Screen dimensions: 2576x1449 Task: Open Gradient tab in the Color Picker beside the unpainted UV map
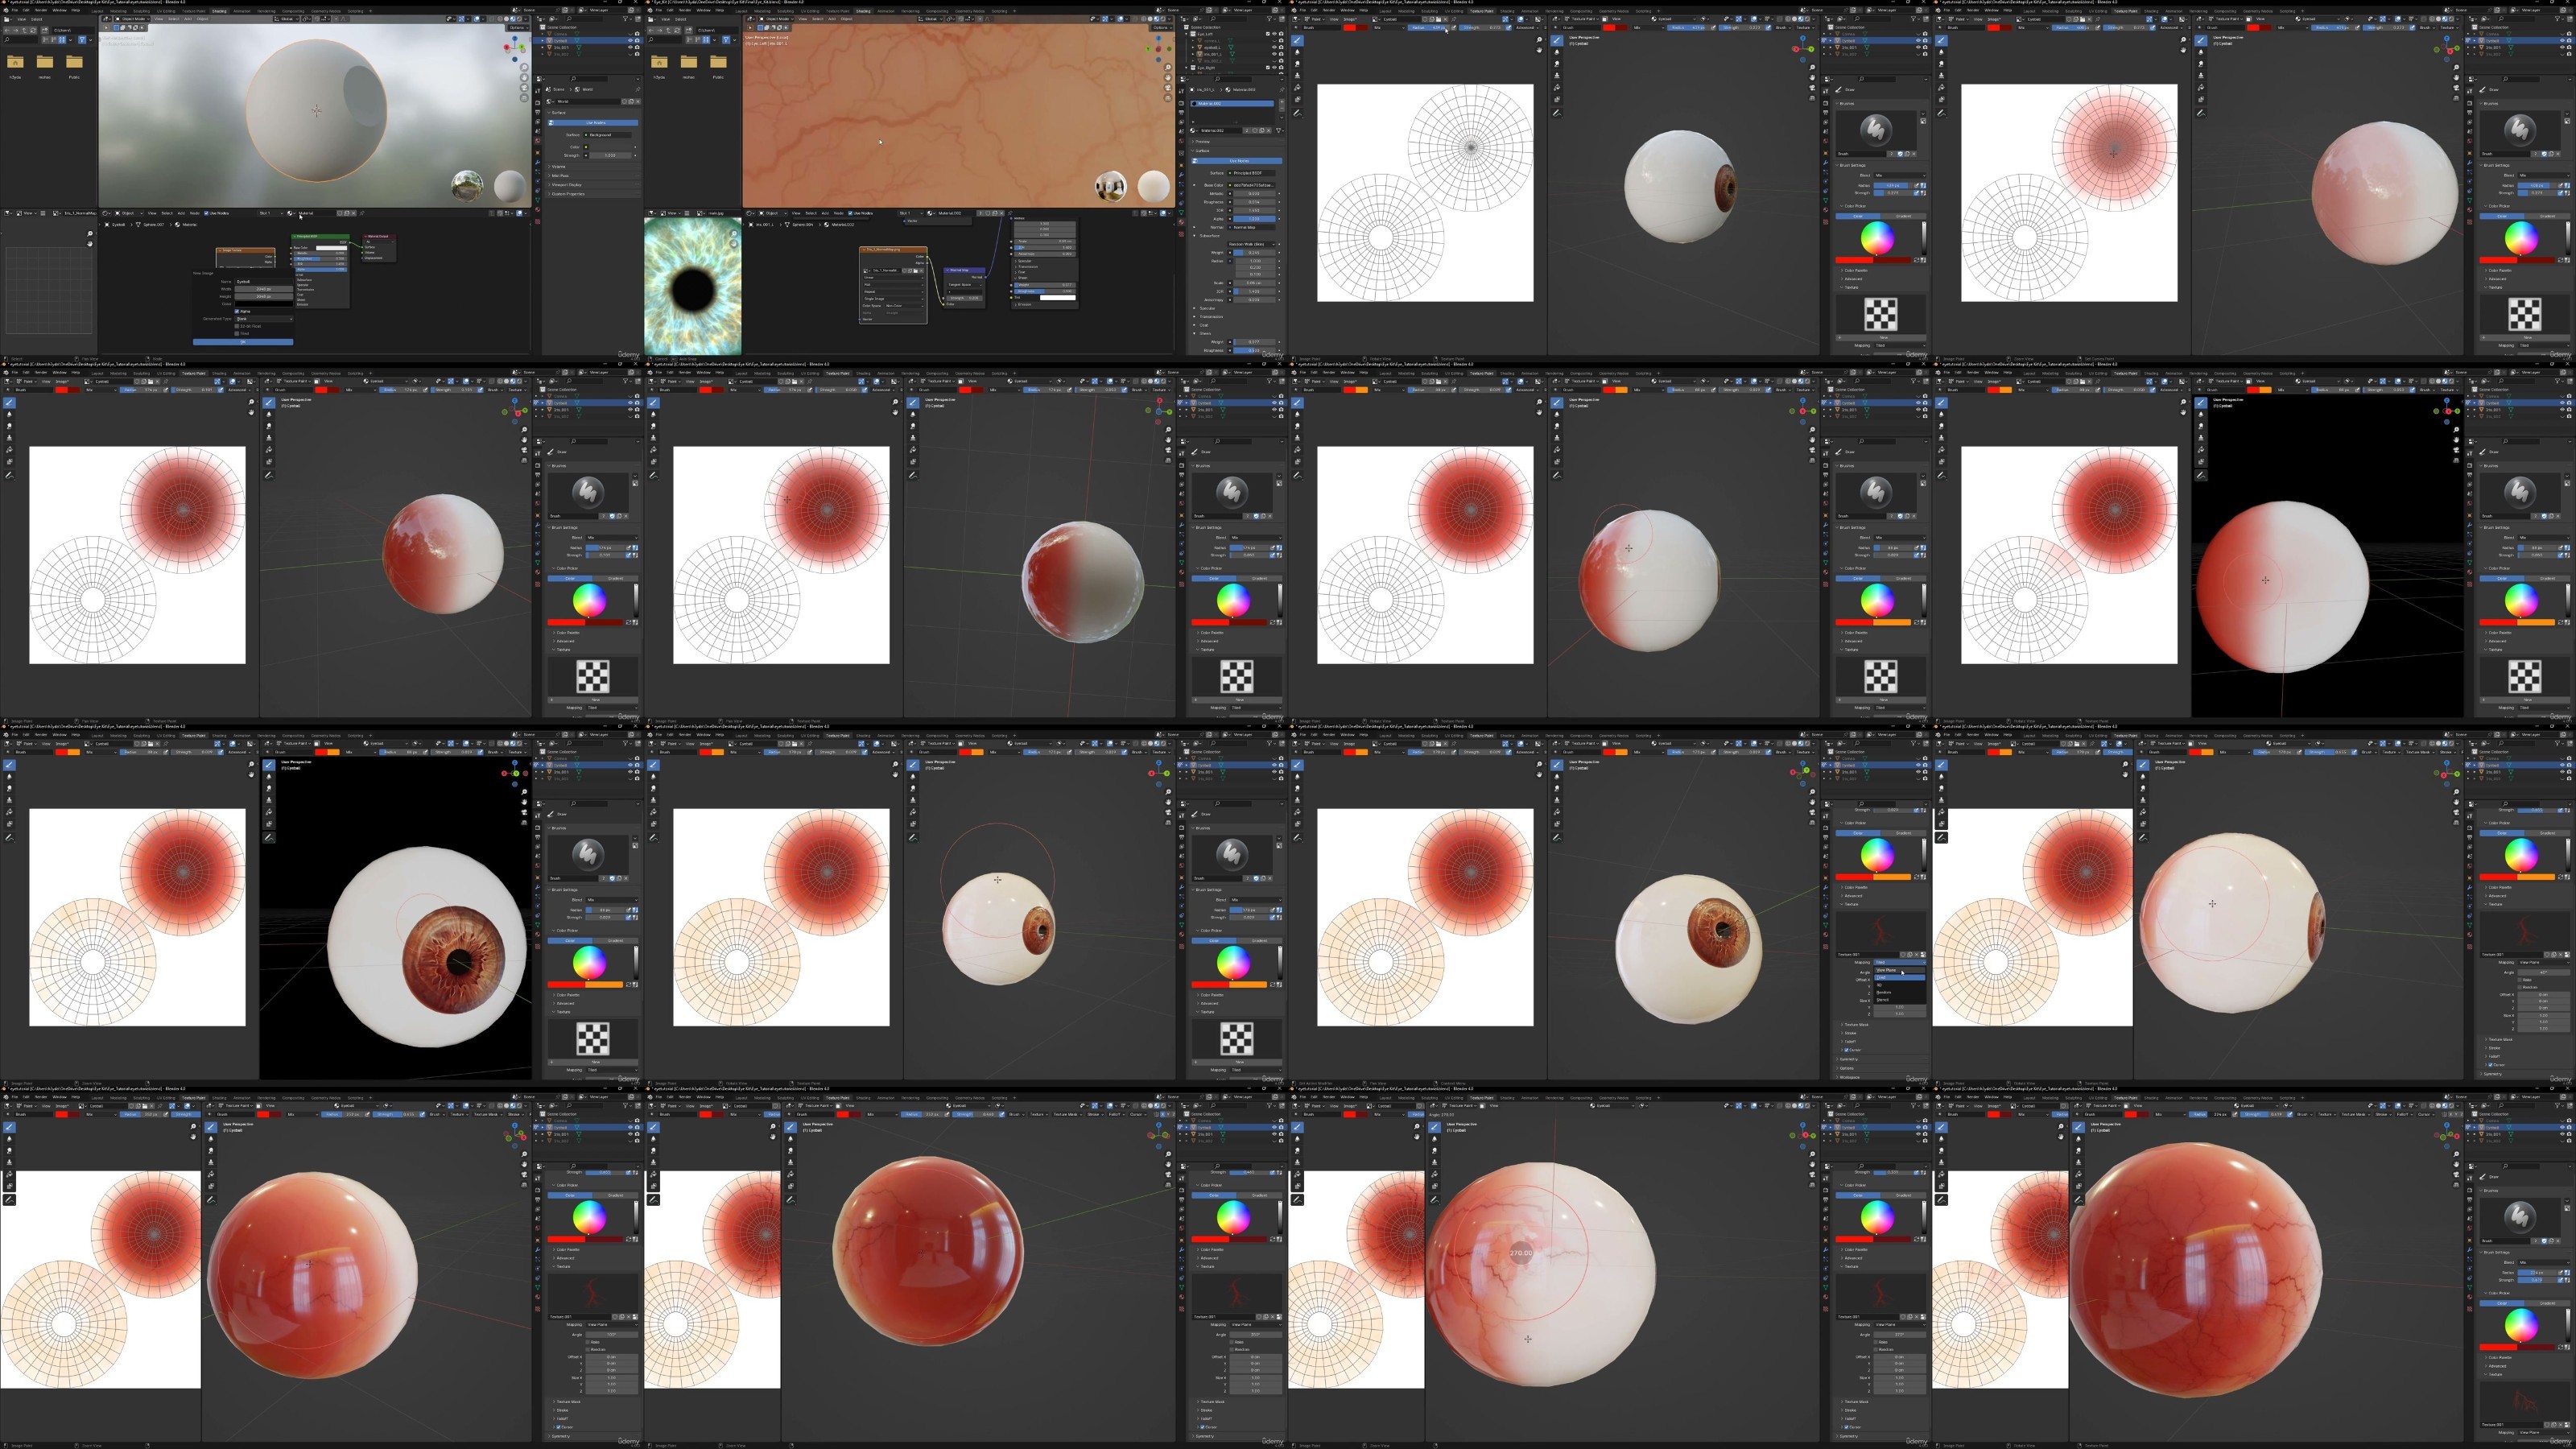pyautogui.click(x=1903, y=216)
